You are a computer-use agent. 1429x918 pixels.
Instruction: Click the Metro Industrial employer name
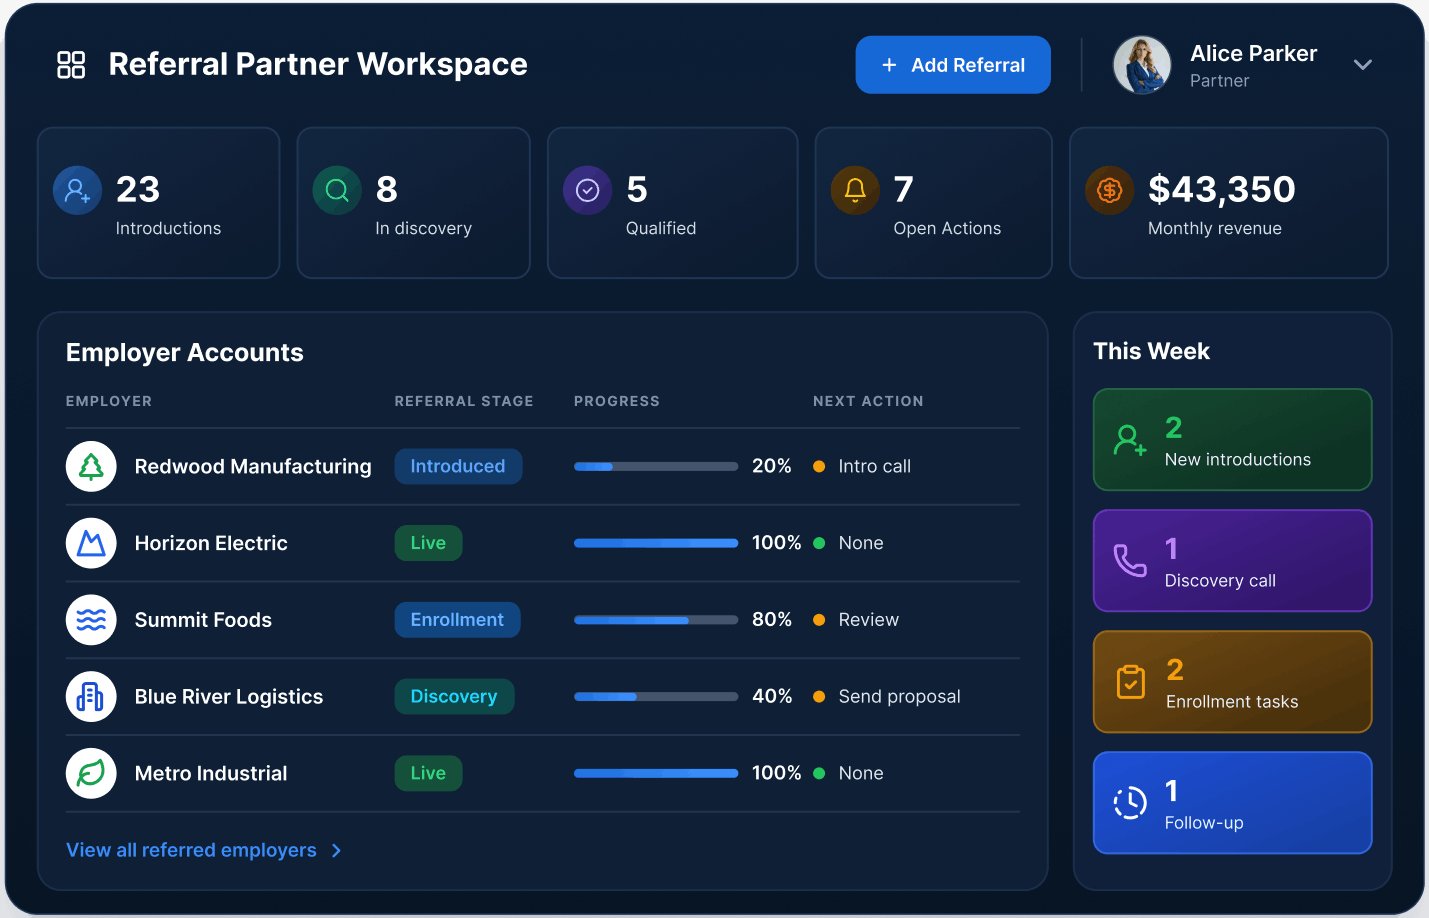point(211,774)
